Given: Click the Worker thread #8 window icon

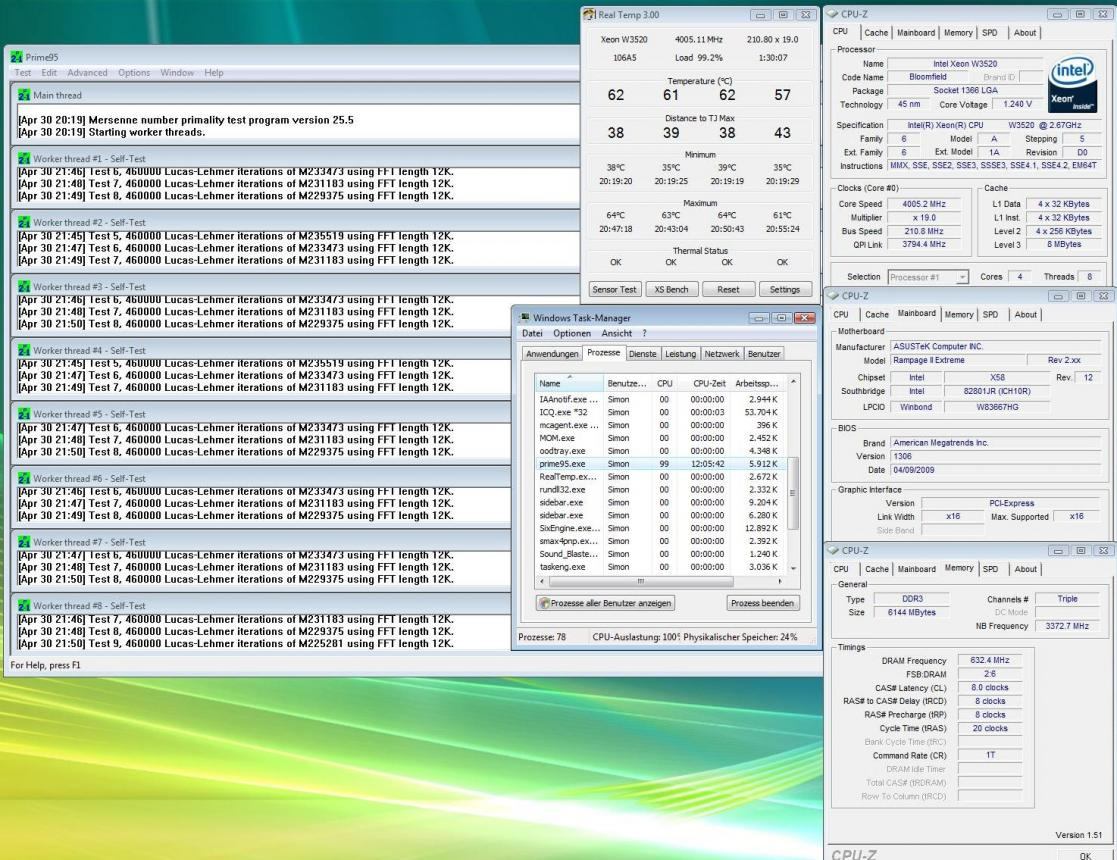Looking at the screenshot, I should 24,606.
